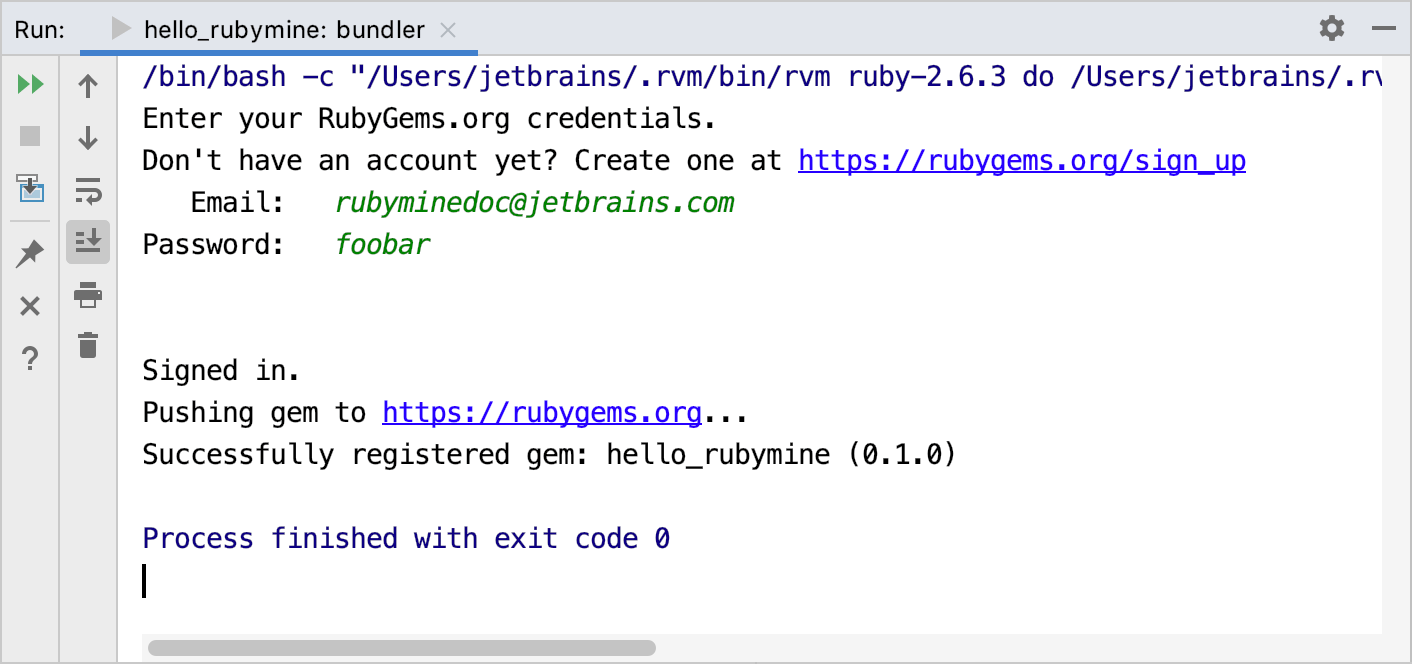Open the run configuration settings gear

tap(1332, 28)
